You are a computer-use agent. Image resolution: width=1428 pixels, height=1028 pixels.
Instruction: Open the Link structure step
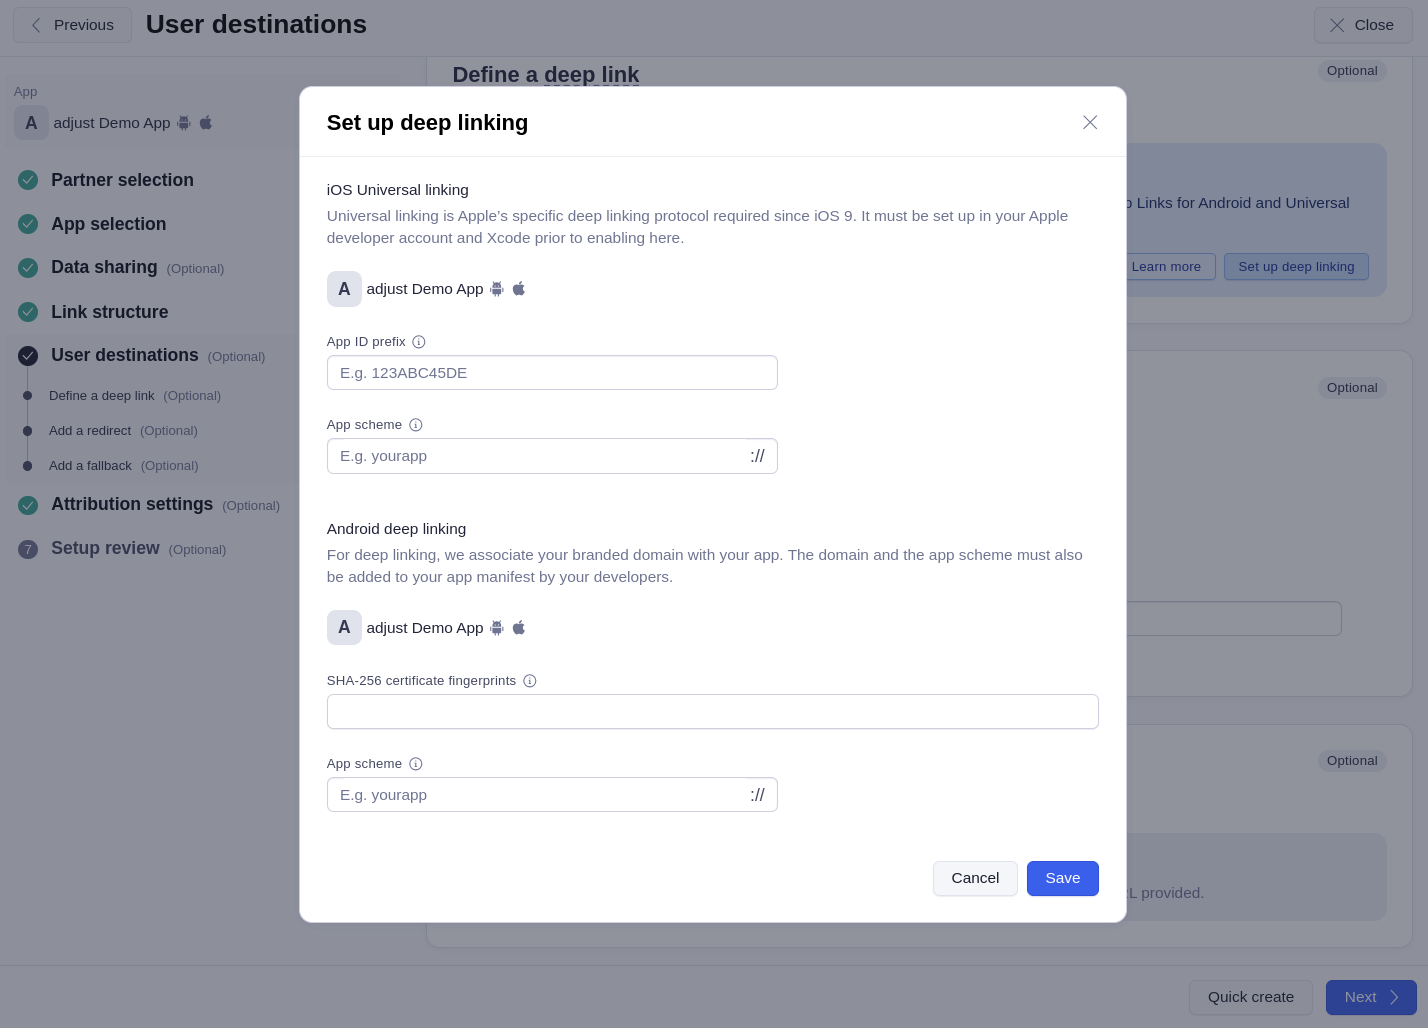(110, 312)
